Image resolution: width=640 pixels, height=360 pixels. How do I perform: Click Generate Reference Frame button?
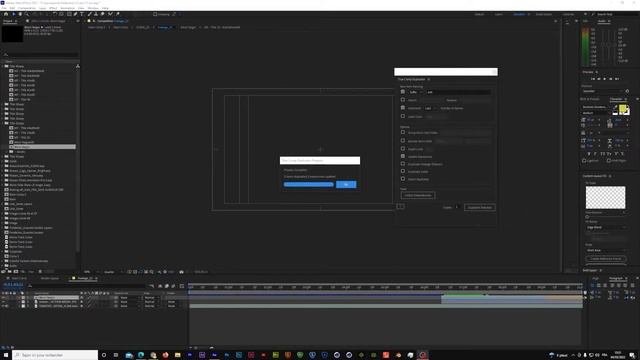pyautogui.click(x=606, y=259)
